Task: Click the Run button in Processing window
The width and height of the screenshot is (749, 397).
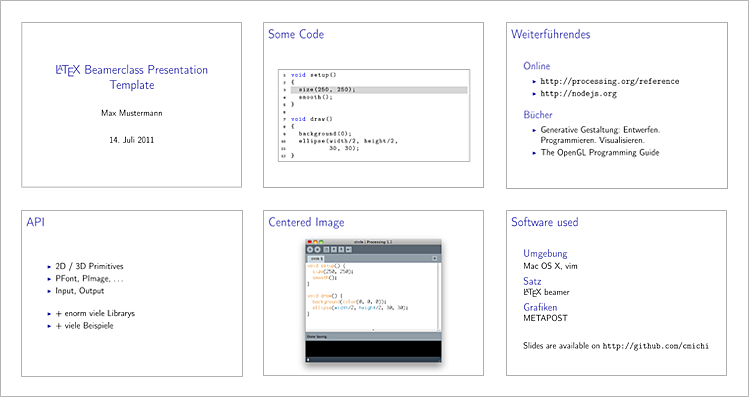Action: pos(310,249)
